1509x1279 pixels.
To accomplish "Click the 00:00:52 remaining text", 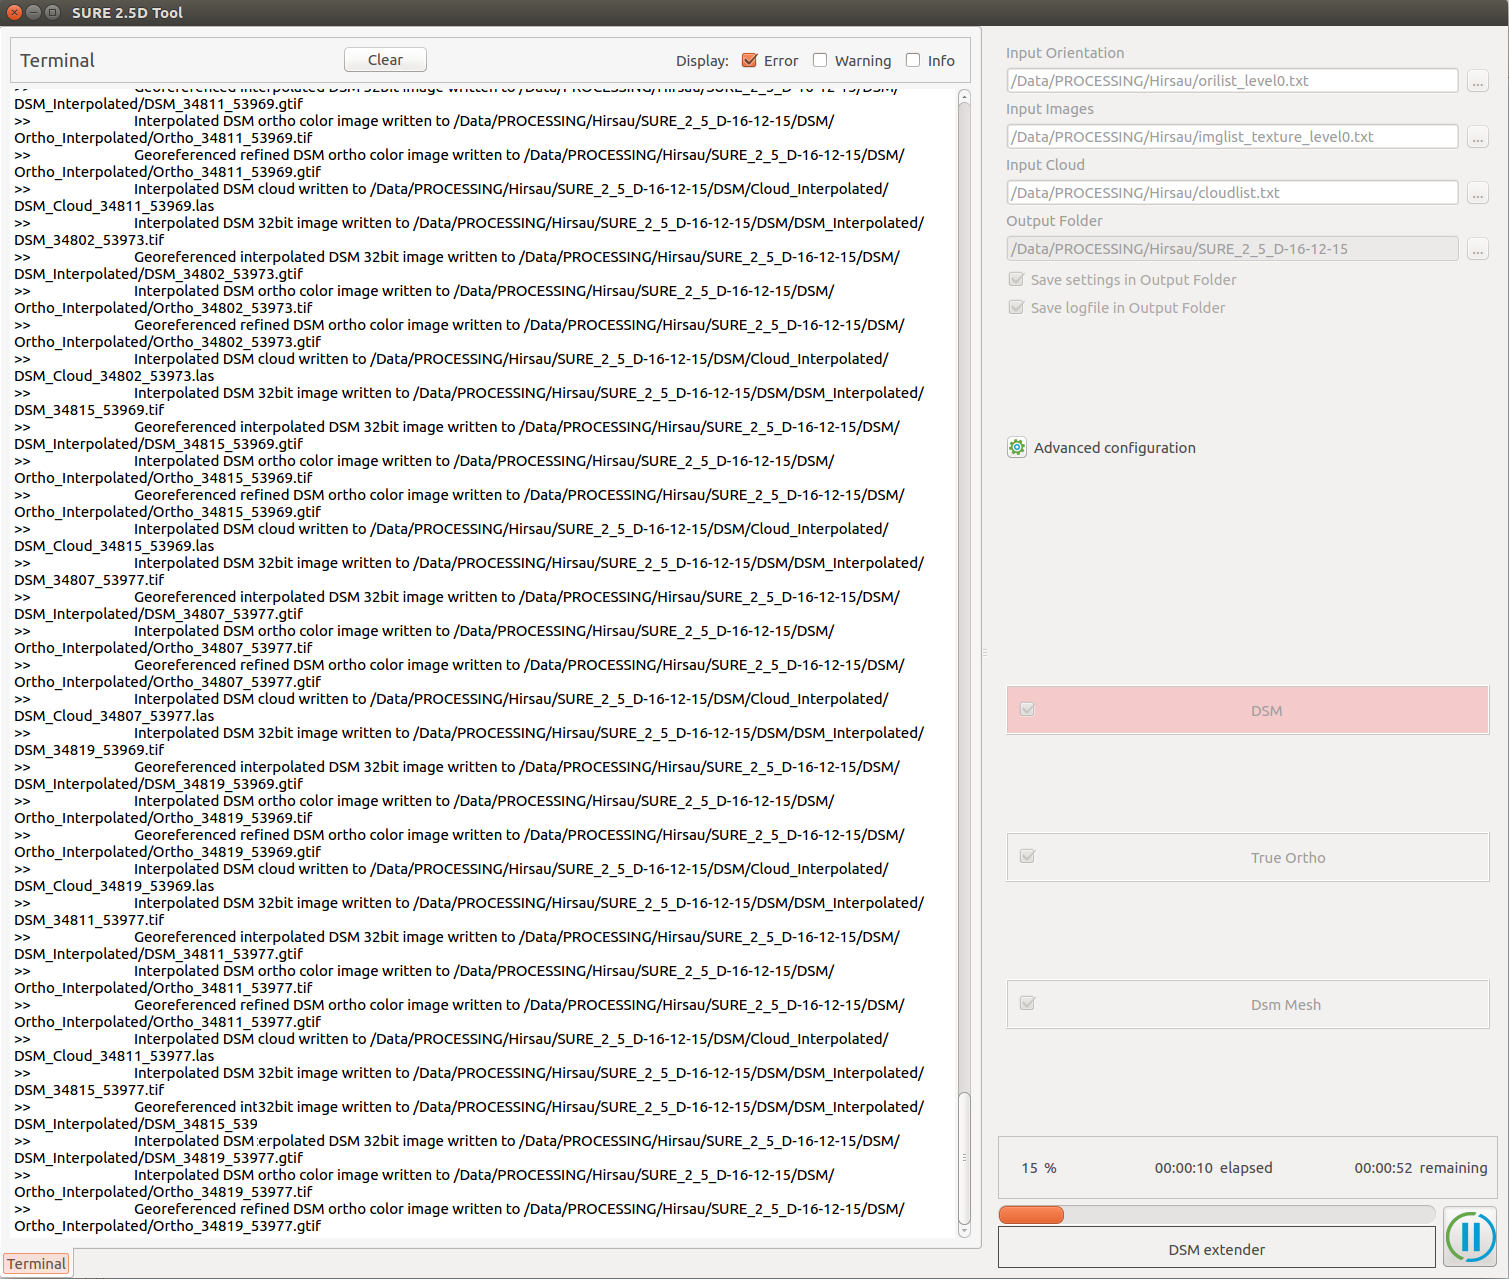I will click(1420, 1168).
